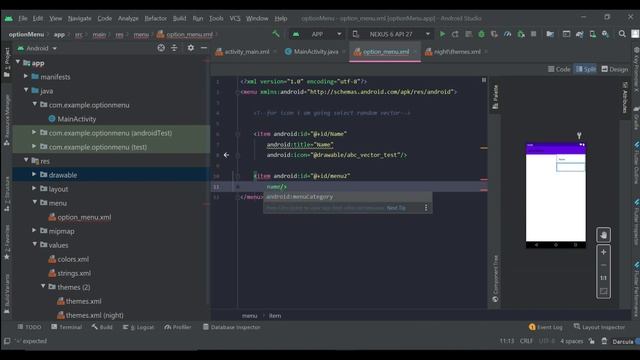
Task: Zoom out the design preview with minus
Action: 603,265
